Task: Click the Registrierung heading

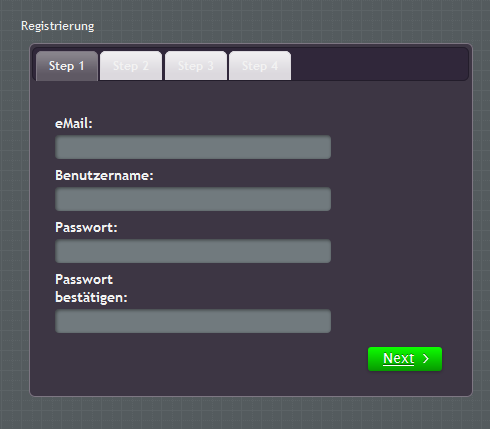Action: click(x=58, y=26)
